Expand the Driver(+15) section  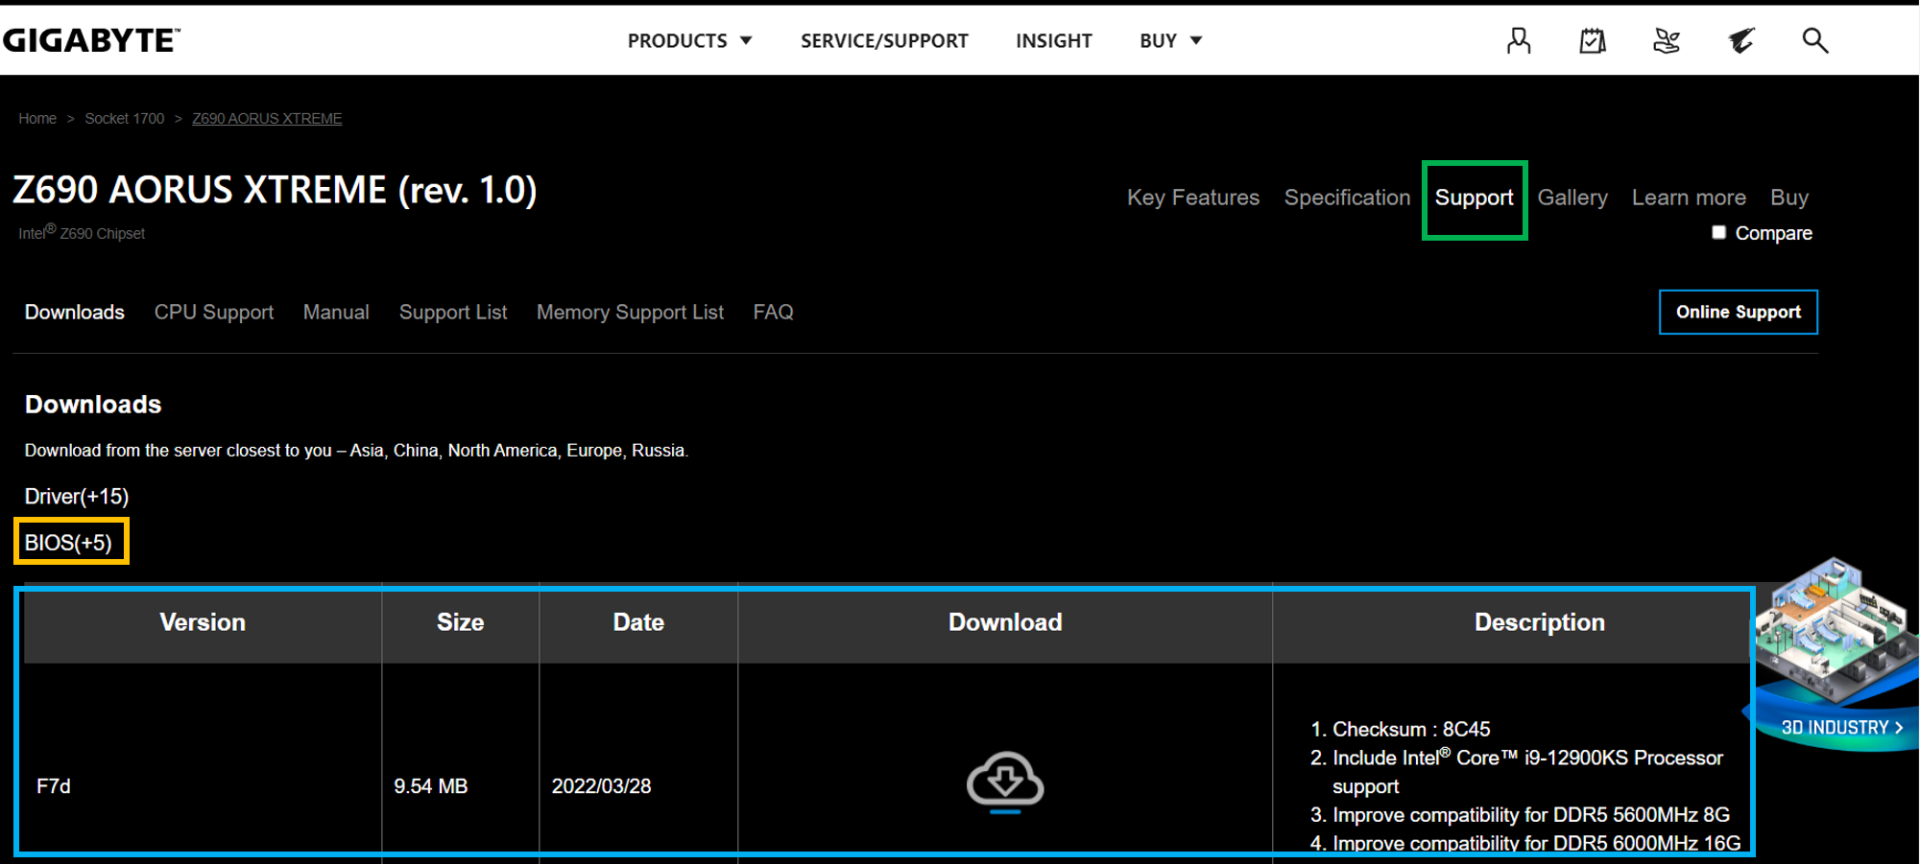pos(77,496)
